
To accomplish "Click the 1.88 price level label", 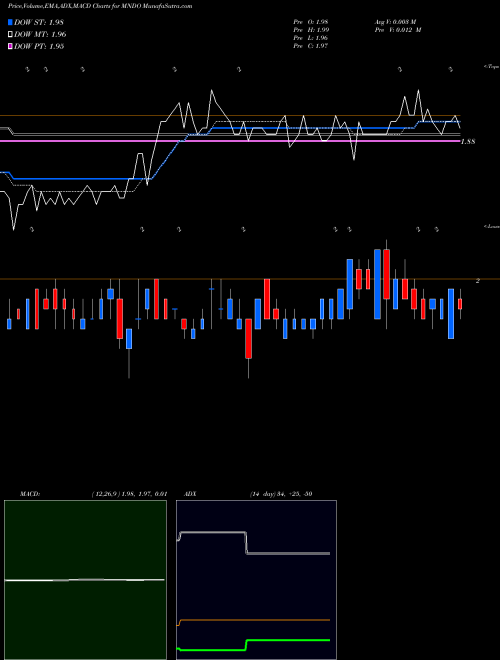I will tap(468, 142).
